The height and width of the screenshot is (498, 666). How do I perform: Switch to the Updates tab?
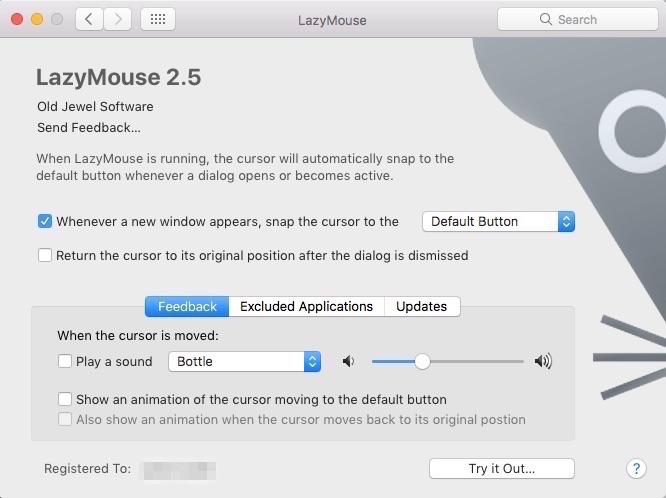click(422, 306)
